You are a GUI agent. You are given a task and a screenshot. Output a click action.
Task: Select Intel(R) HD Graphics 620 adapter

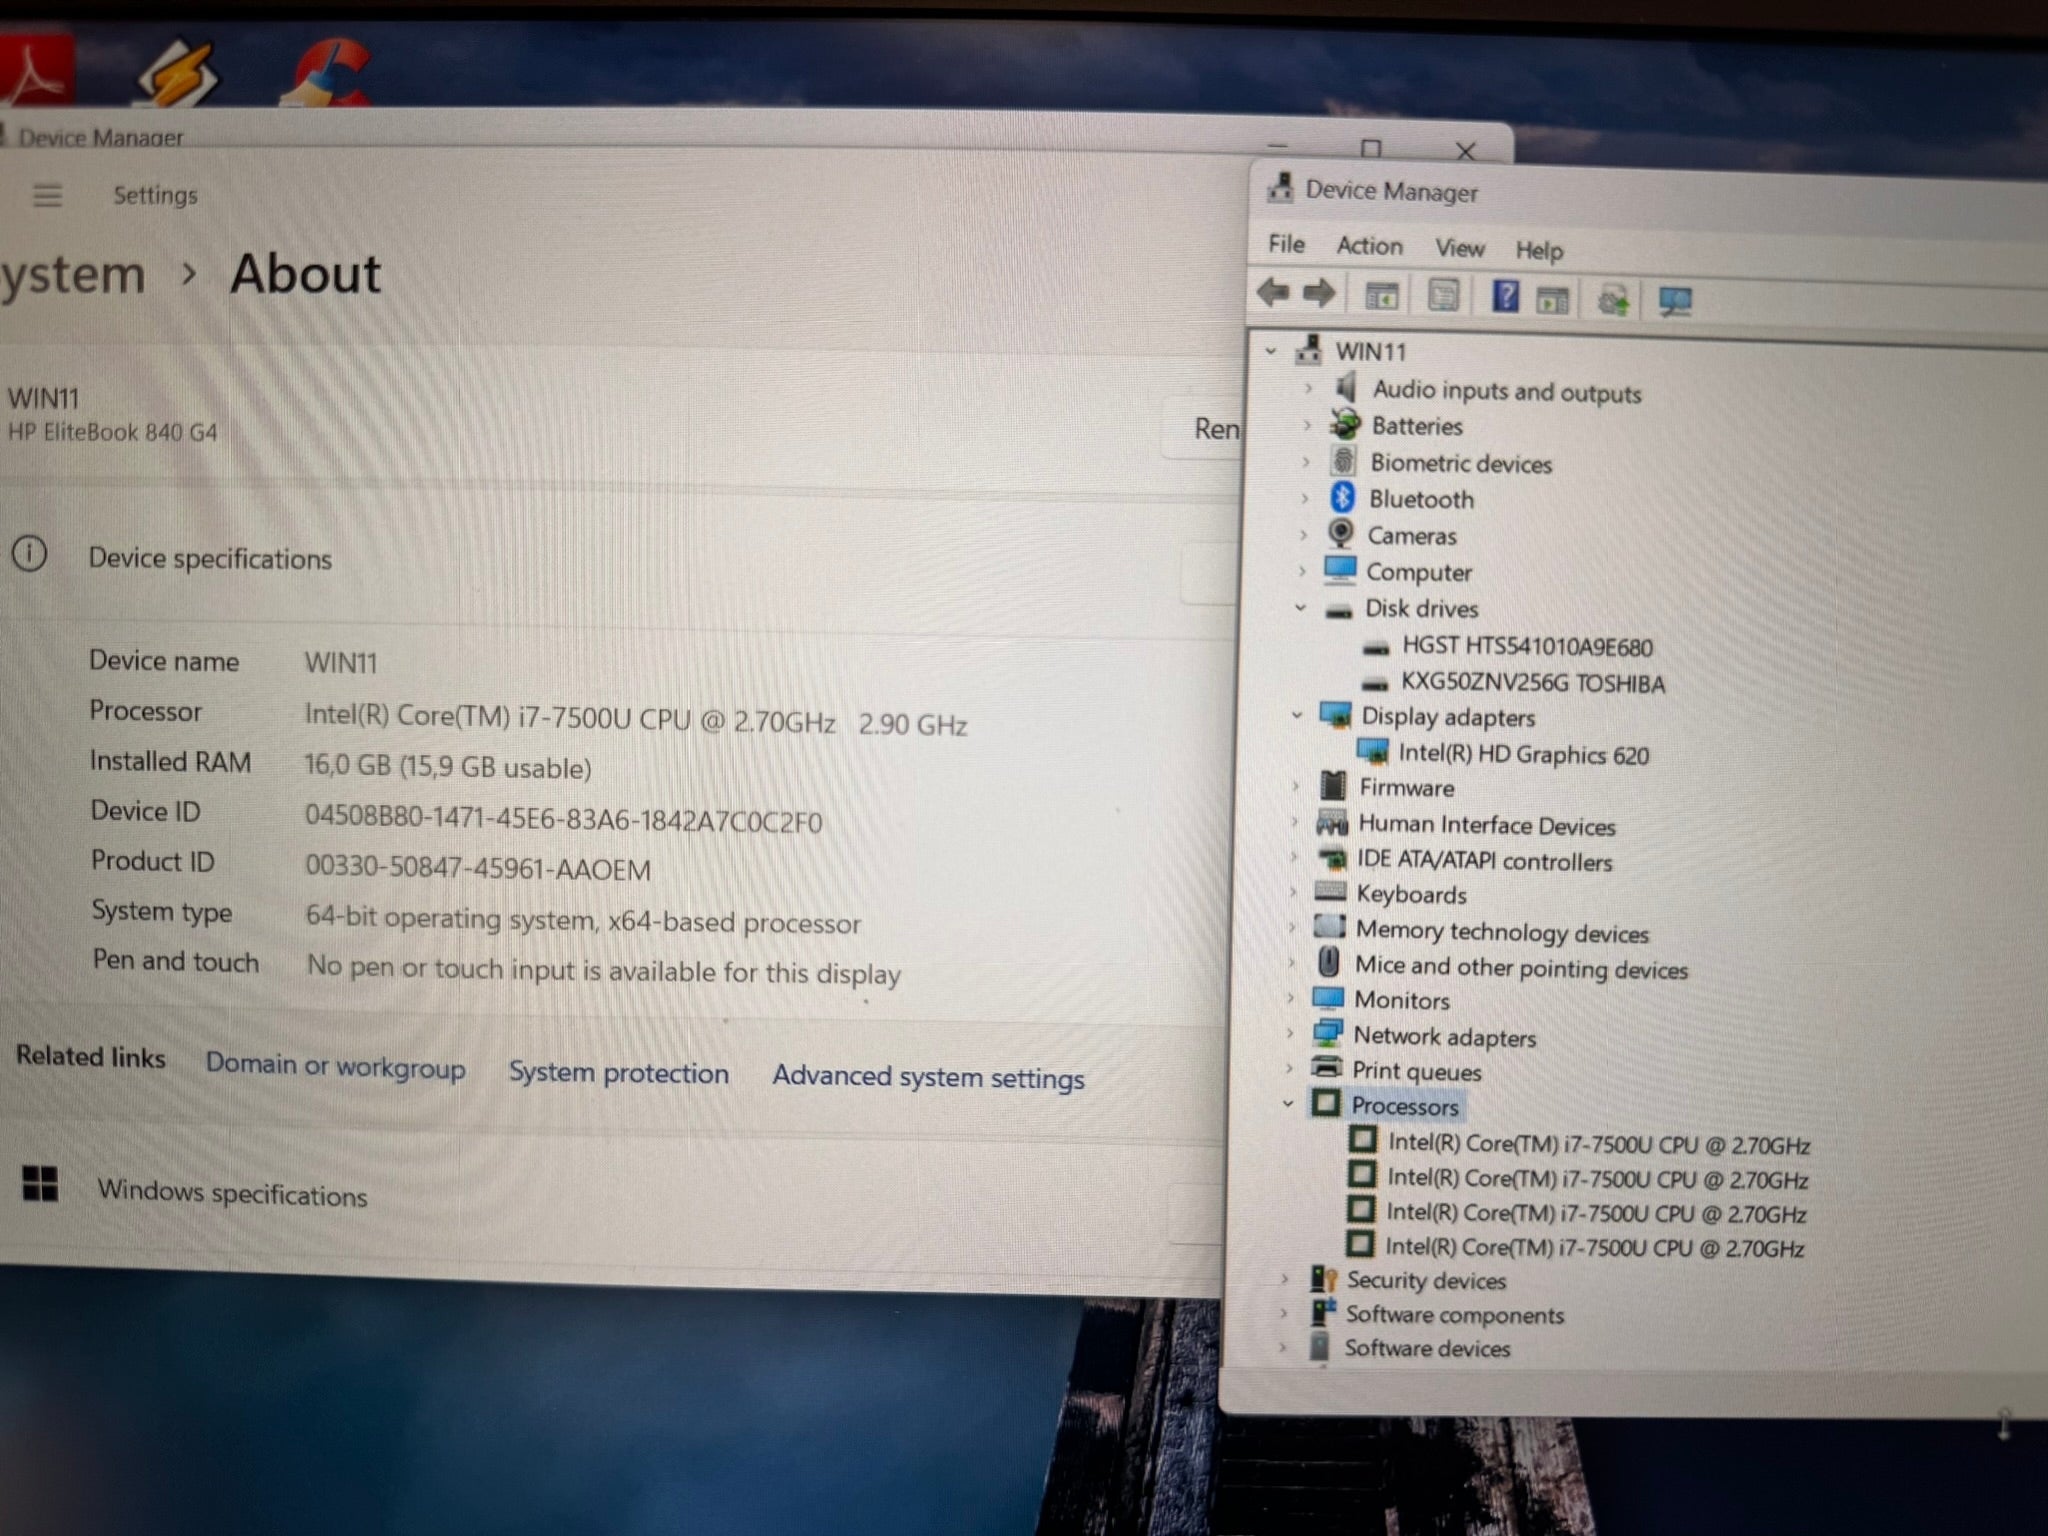pyautogui.click(x=1523, y=754)
